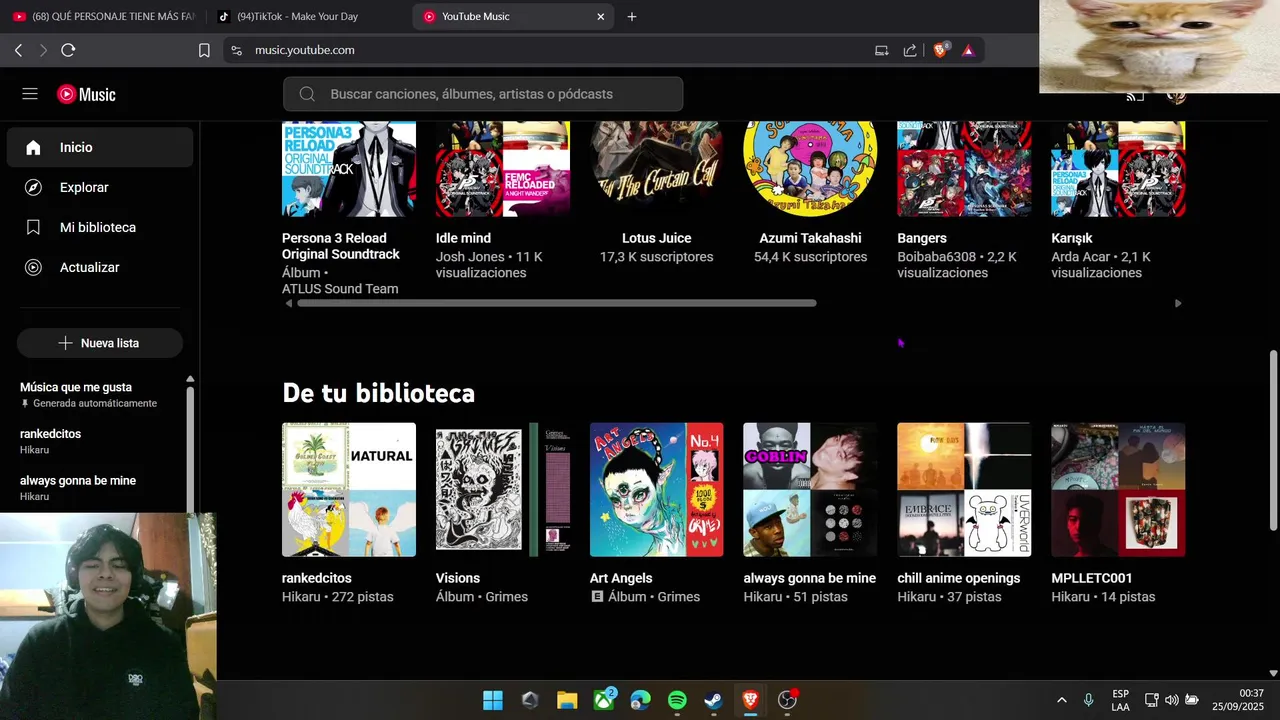Reload the page
The width and height of the screenshot is (1280, 720).
coord(68,50)
